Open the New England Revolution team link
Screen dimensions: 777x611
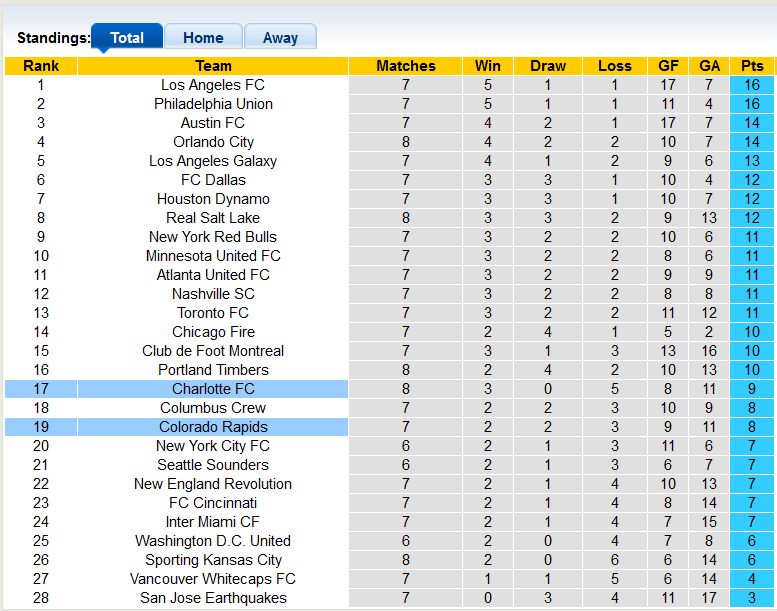pos(213,484)
